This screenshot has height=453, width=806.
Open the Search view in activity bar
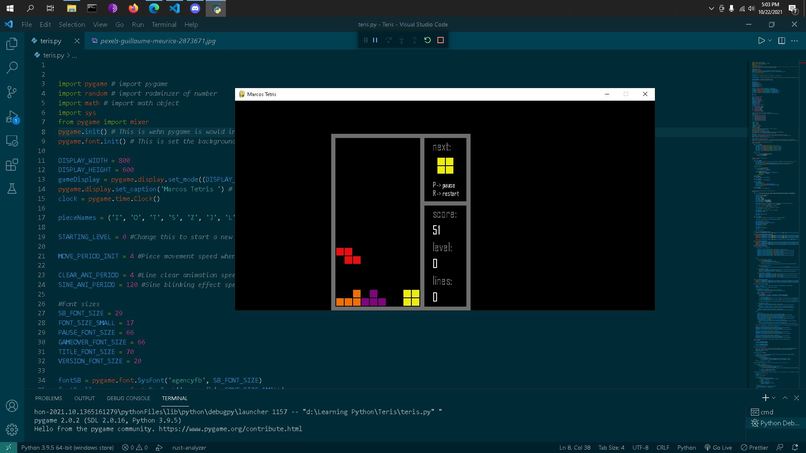click(x=12, y=67)
